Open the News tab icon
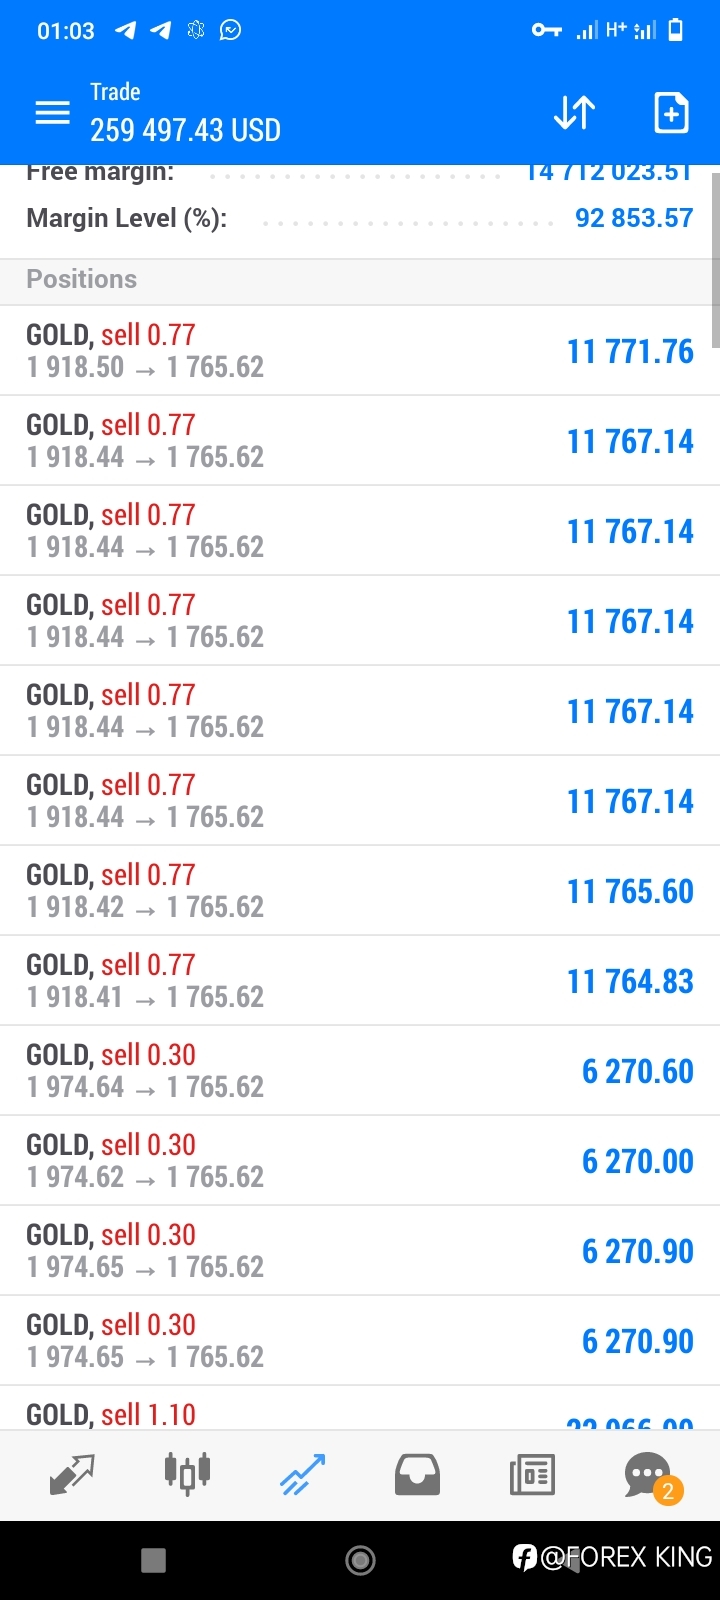 (532, 1475)
